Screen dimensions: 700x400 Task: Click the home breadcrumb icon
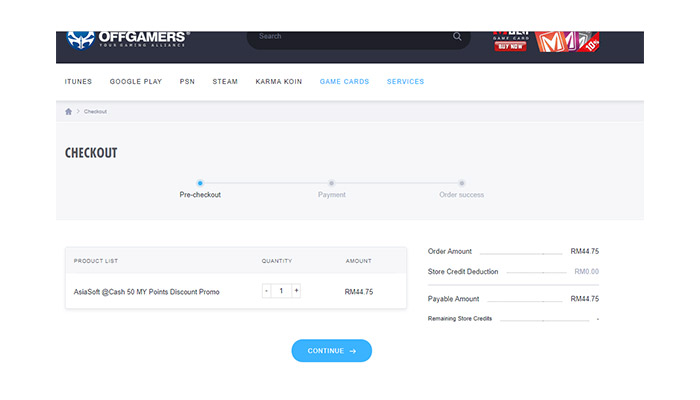click(68, 112)
